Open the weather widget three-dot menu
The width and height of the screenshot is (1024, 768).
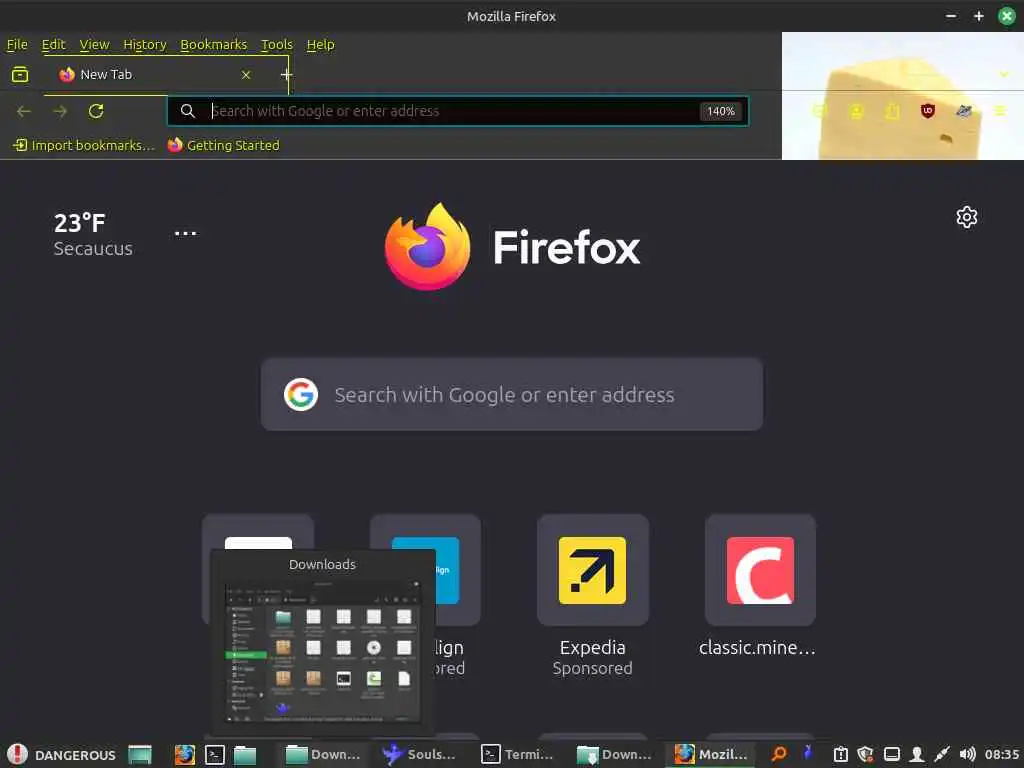[185, 233]
